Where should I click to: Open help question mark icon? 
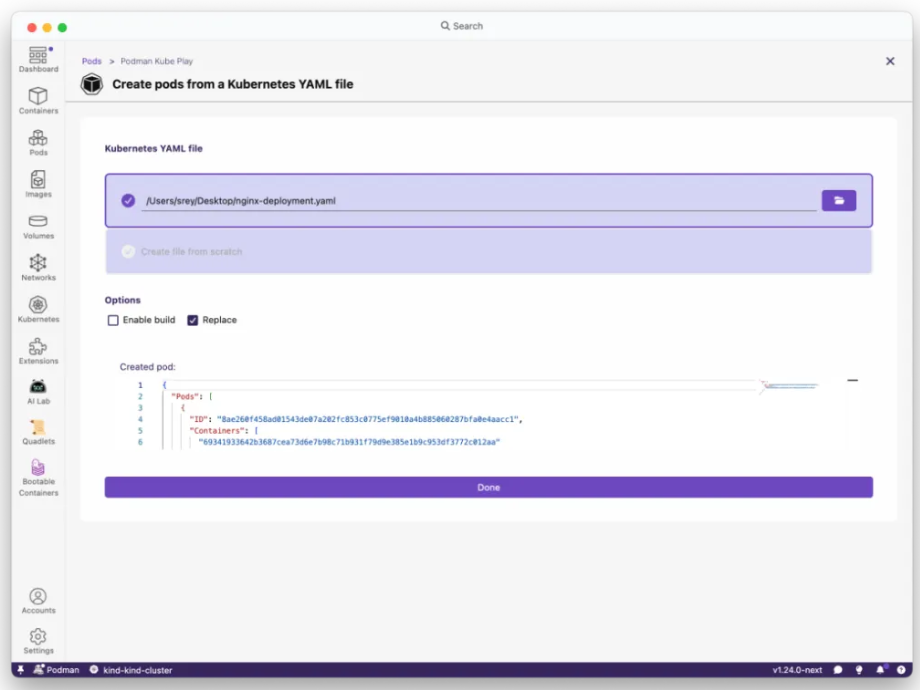[x=901, y=669]
